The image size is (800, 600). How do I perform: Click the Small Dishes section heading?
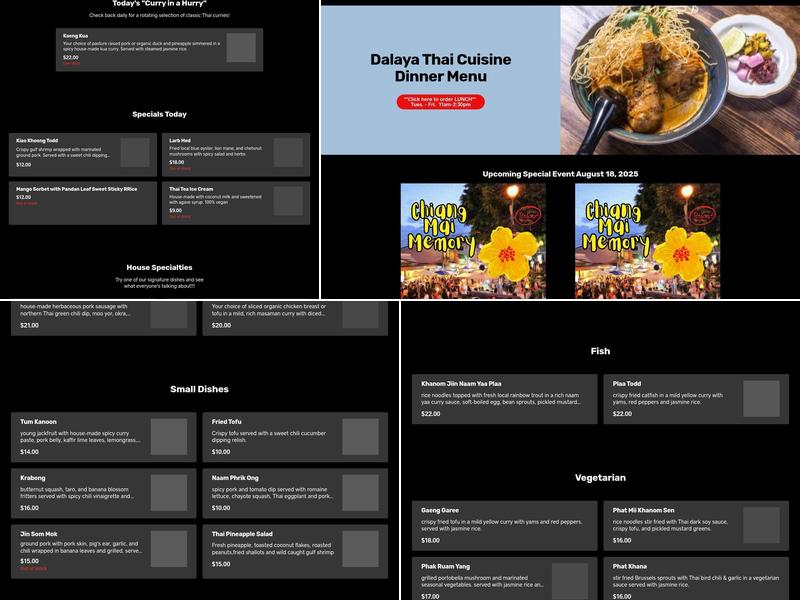point(199,389)
